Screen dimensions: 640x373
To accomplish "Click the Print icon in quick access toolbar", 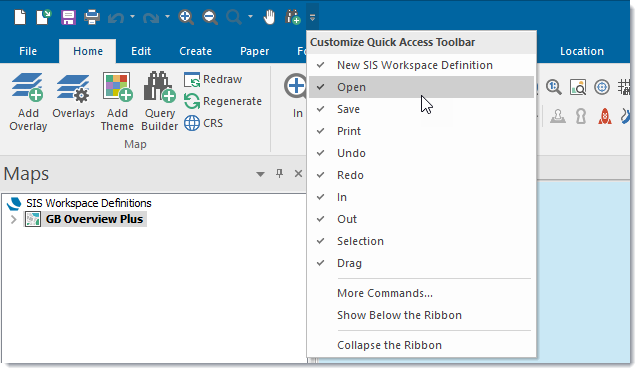I will pyautogui.click(x=92, y=18).
